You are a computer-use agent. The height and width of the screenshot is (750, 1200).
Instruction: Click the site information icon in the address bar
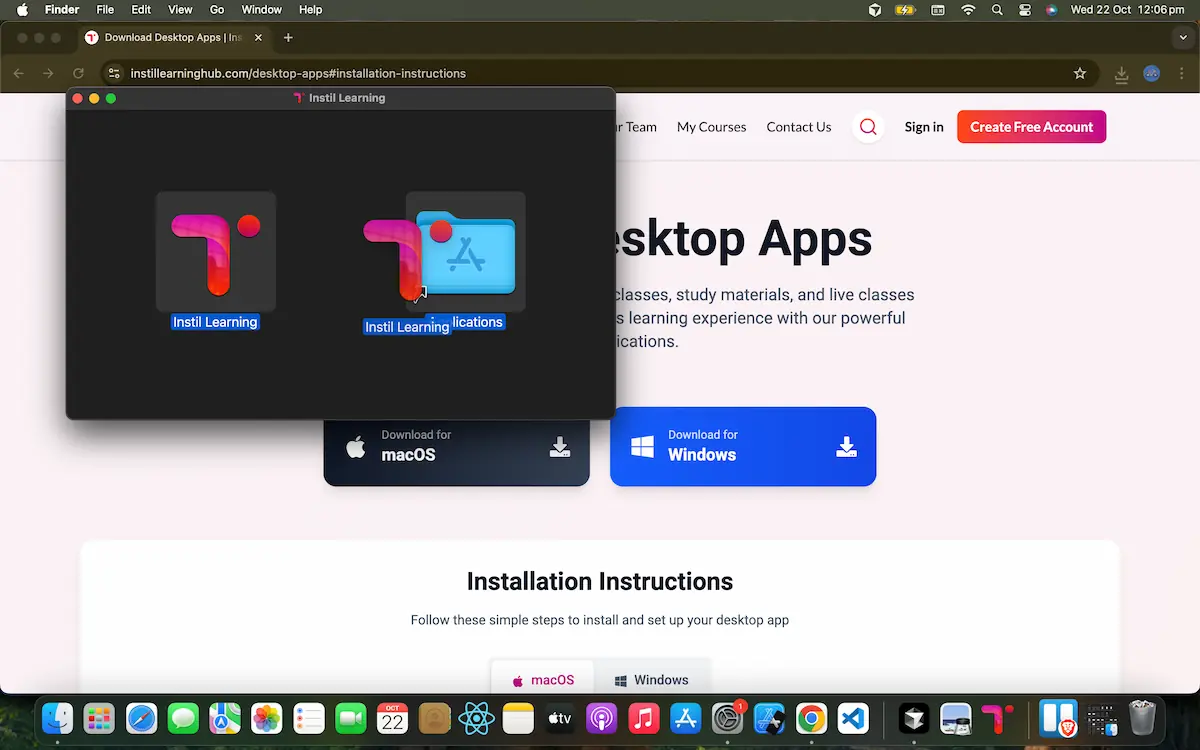113,73
